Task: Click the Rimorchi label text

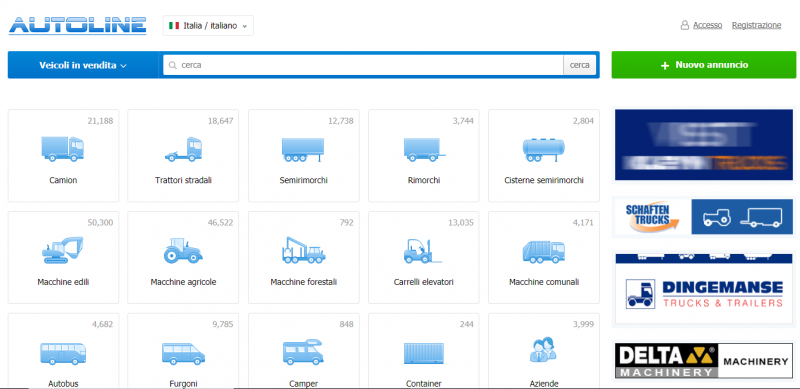Action: [x=424, y=180]
